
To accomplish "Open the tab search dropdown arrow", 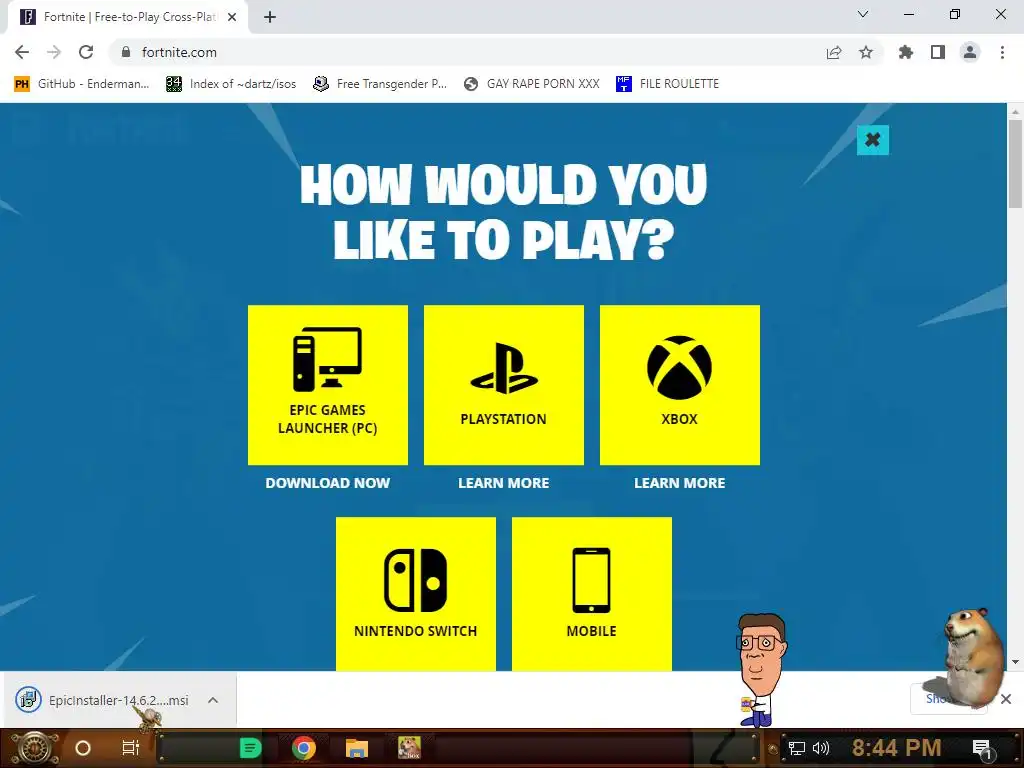I will pyautogui.click(x=863, y=14).
